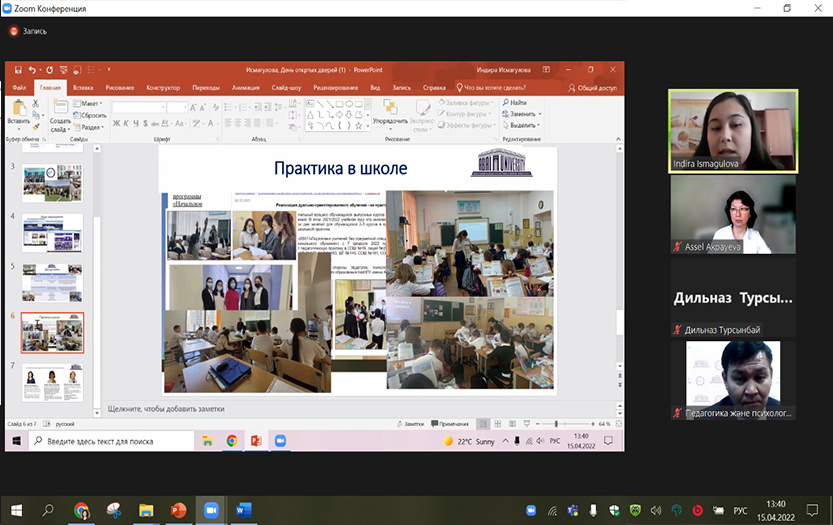
Task: Select slide 4 thumbnail in slide panel
Action: pos(52,232)
